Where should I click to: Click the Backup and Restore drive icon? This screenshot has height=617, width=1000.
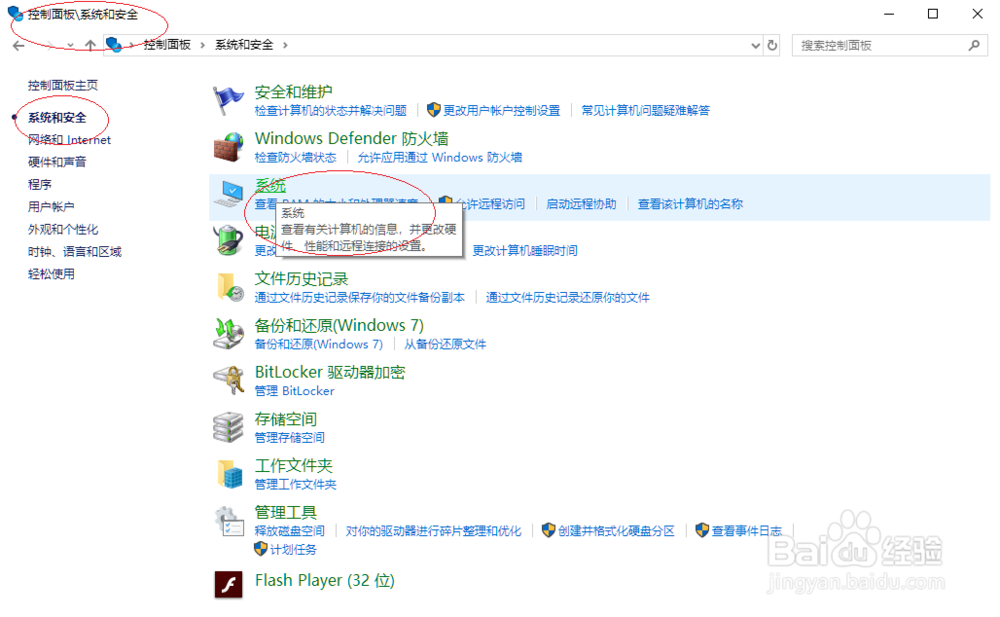[x=228, y=334]
